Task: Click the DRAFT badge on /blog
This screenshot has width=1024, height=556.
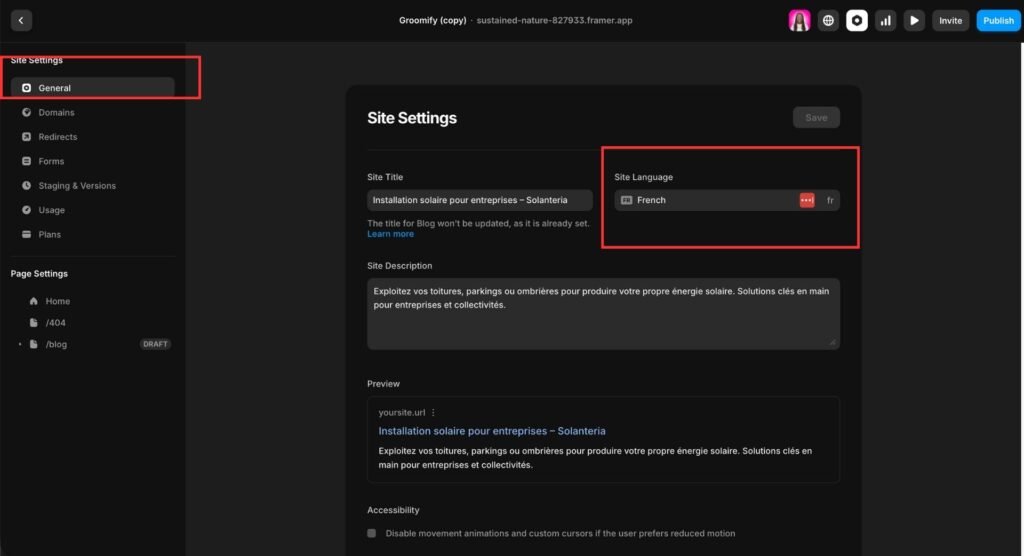Action: pyautogui.click(x=155, y=344)
